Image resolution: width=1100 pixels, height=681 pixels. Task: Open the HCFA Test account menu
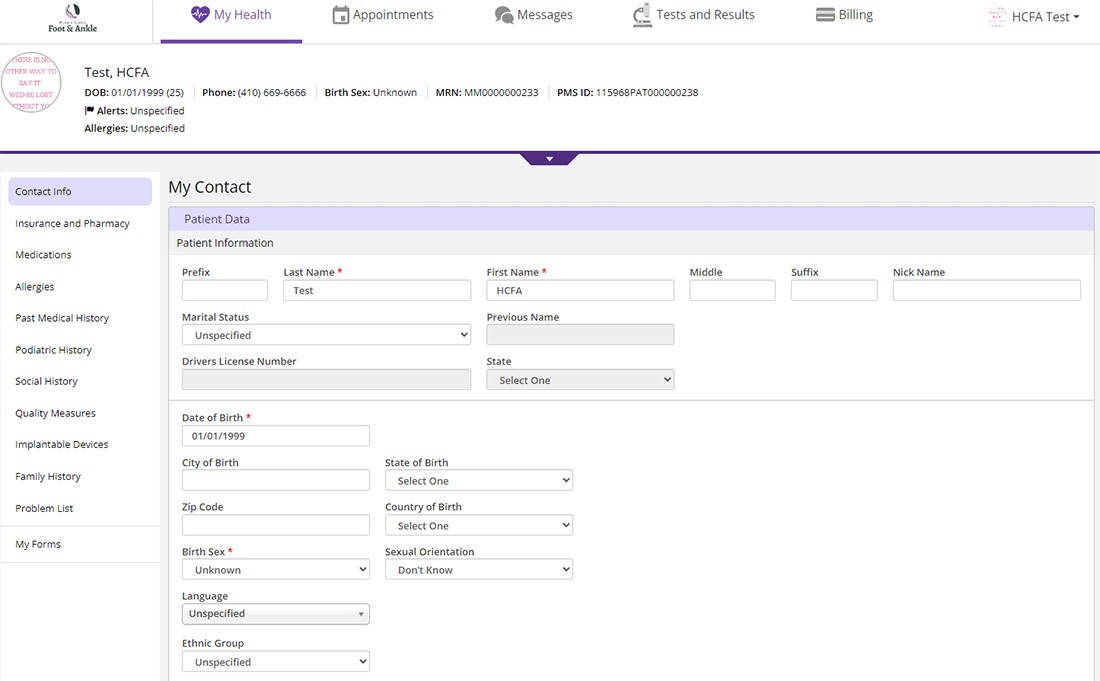tap(1034, 17)
